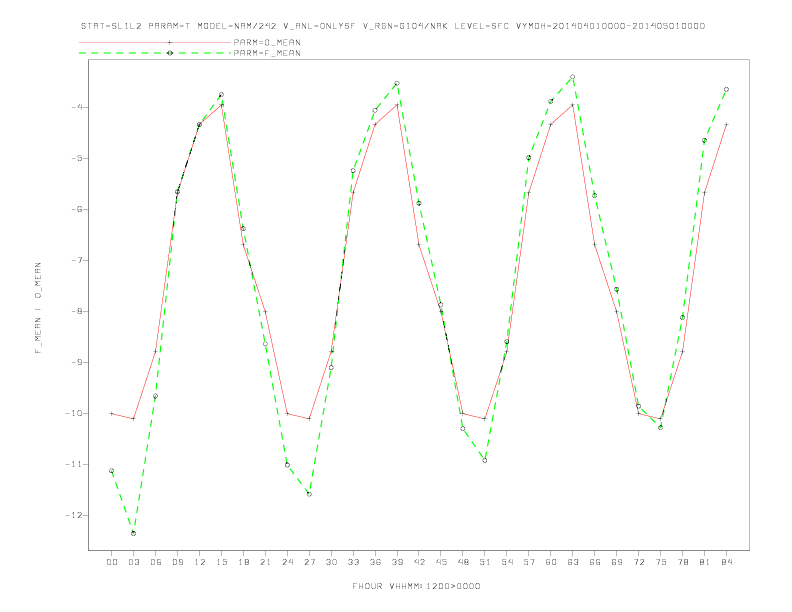Click the x-axis tick label 69

point(617,562)
